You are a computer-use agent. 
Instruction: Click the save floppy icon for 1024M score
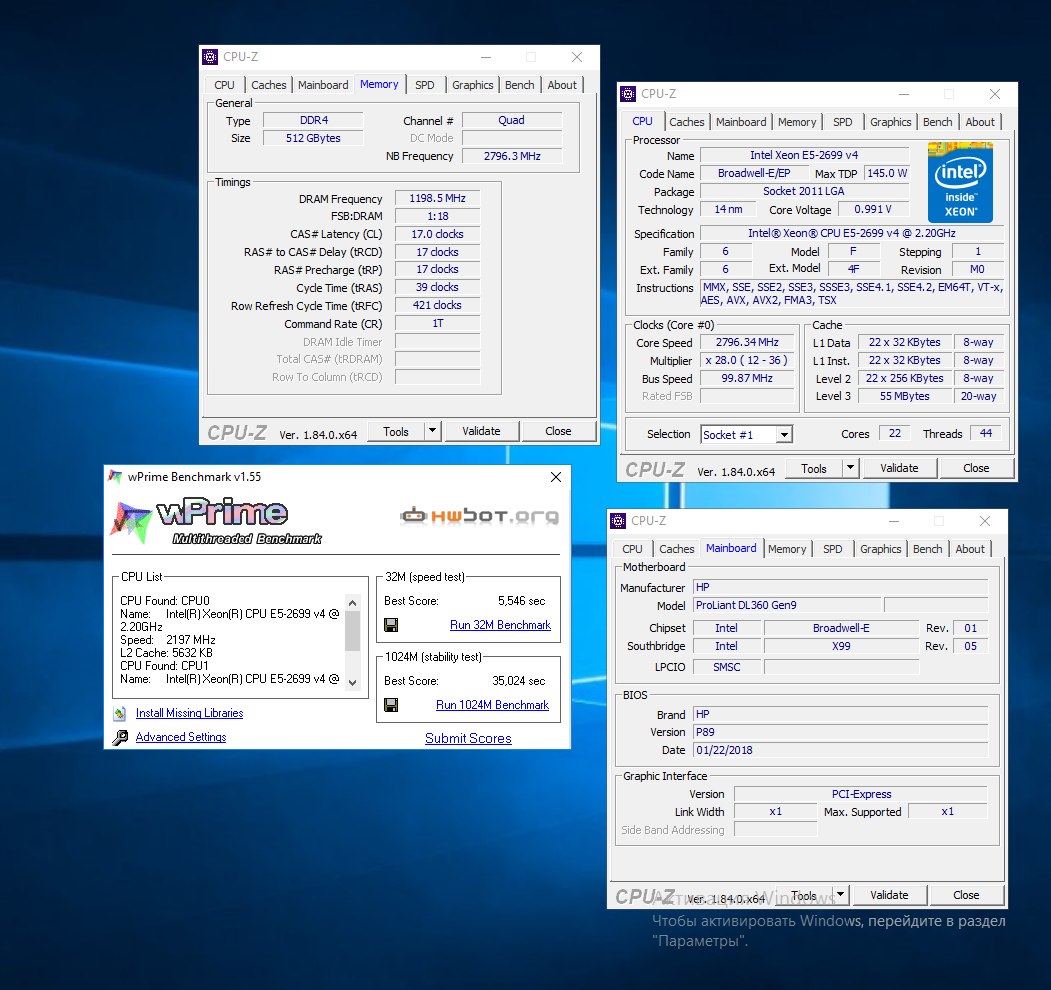coord(391,705)
